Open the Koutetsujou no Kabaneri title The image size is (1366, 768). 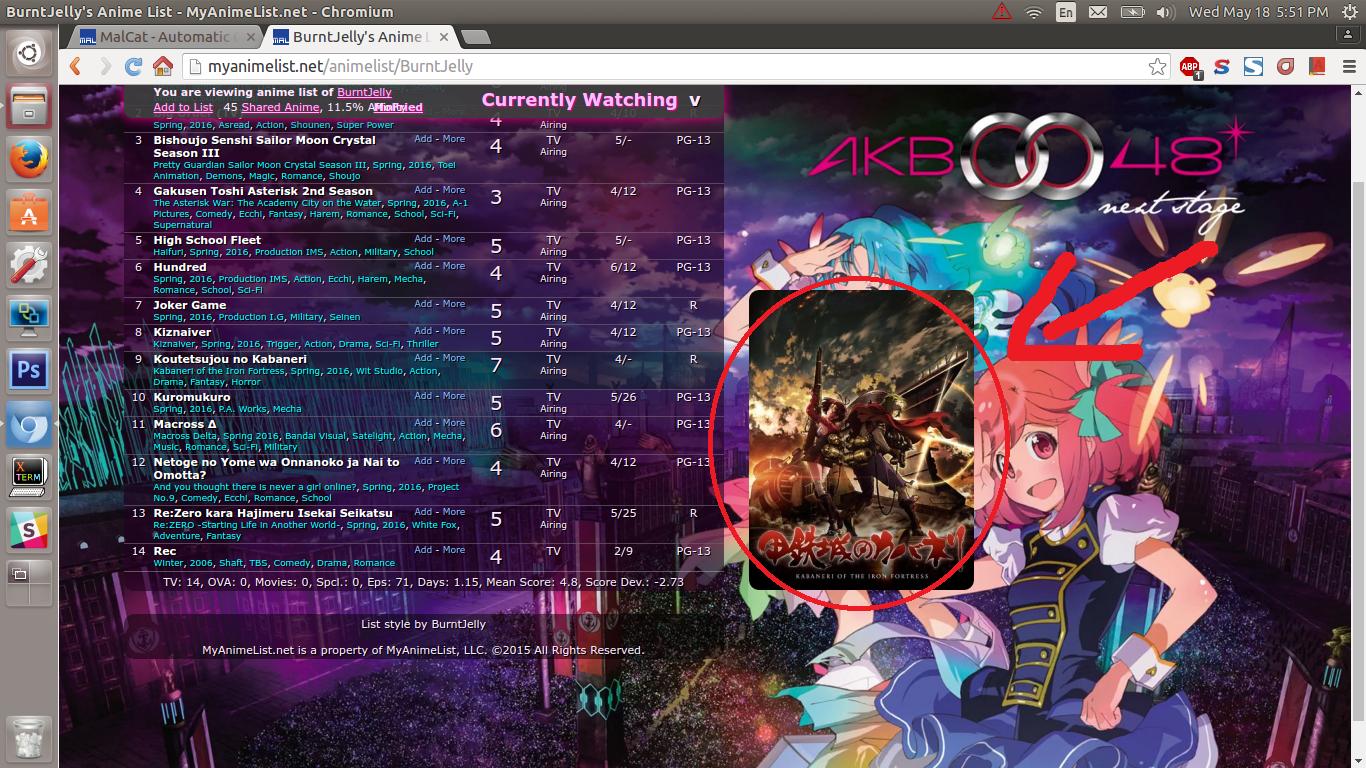tap(230, 359)
